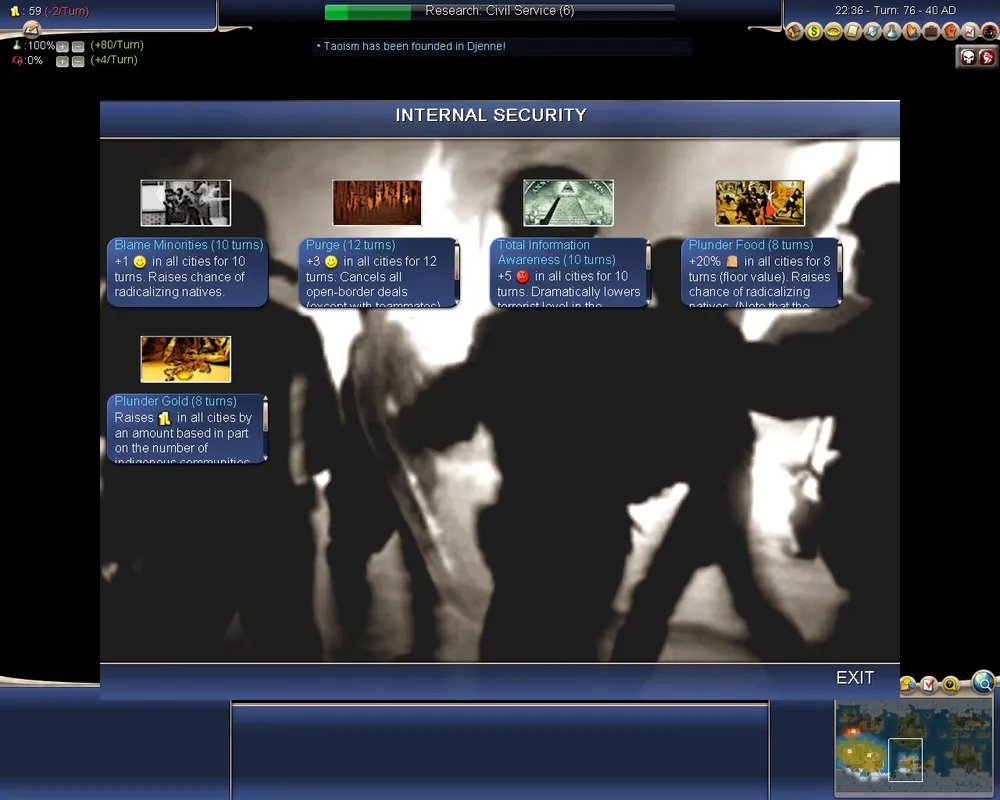The height and width of the screenshot is (800, 1000).
Task: Click the globe view magnifier icon
Action: coord(983,683)
